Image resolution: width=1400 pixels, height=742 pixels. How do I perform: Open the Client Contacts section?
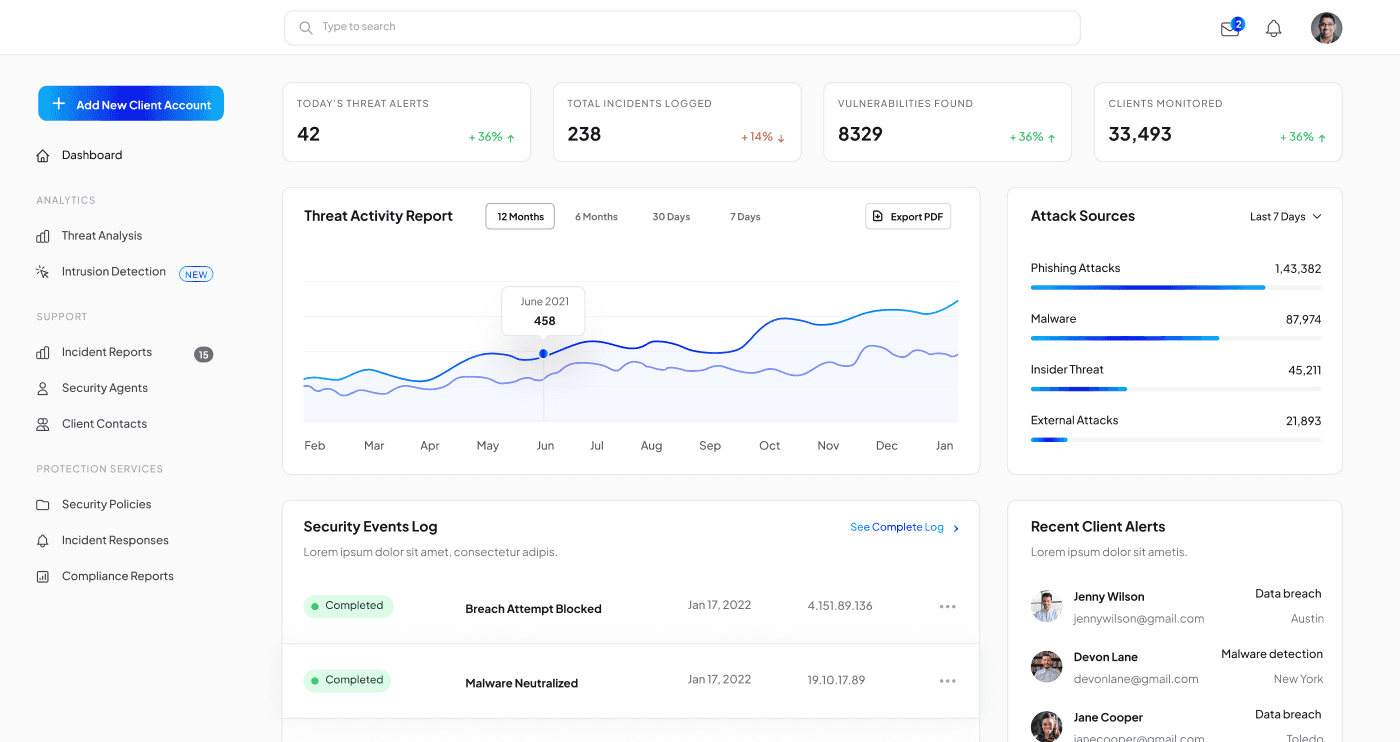tap(41, 423)
